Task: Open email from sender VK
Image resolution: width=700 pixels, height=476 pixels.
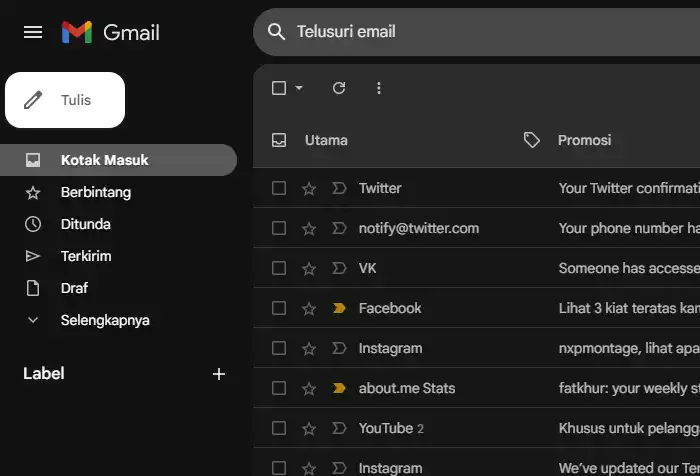Action: coord(367,268)
